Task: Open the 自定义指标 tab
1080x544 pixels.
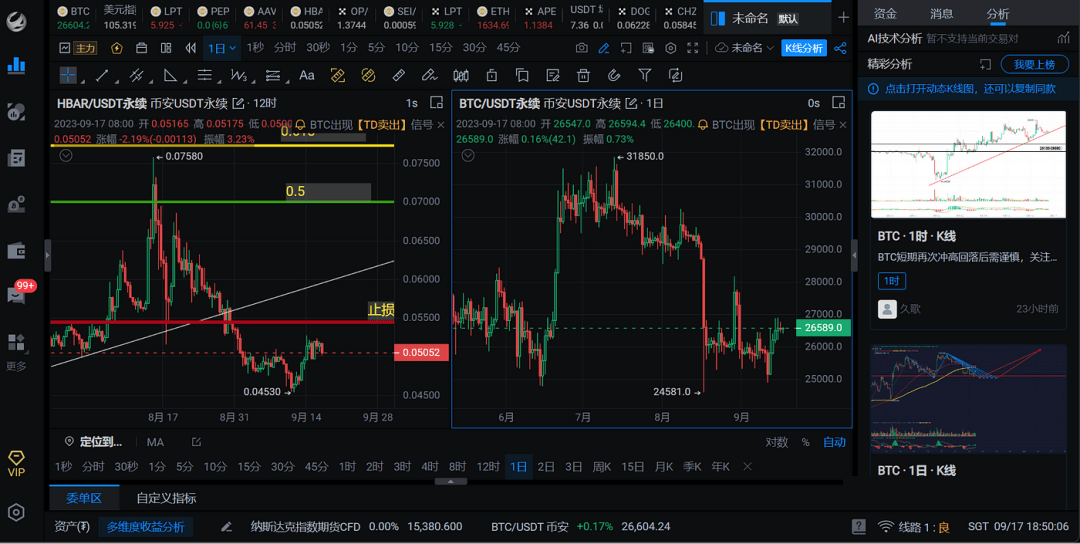Action: point(166,498)
